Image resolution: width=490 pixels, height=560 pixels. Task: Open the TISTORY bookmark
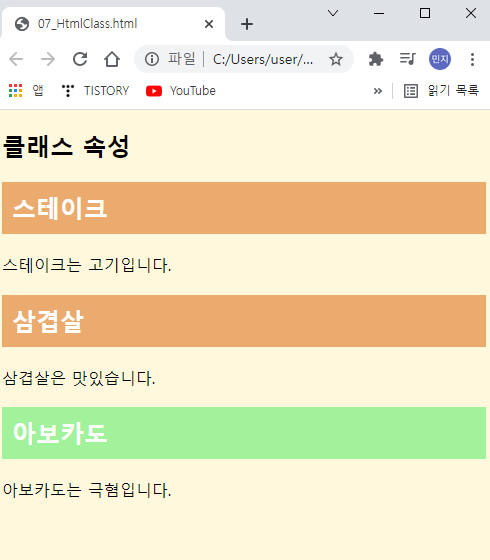(x=95, y=91)
